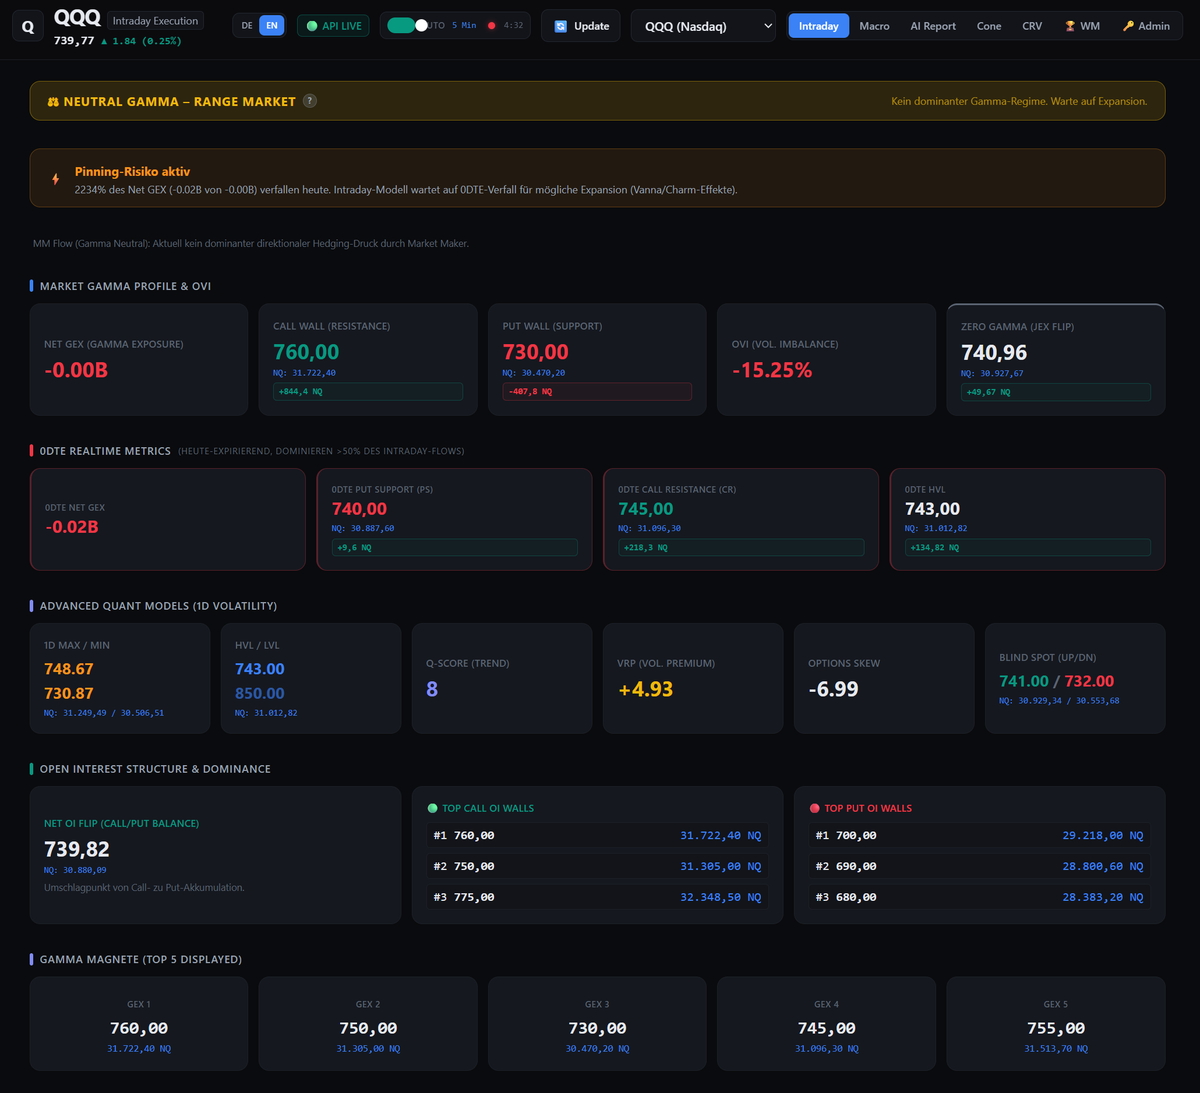
Task: Click the Q-Score value 8
Action: pos(432,689)
